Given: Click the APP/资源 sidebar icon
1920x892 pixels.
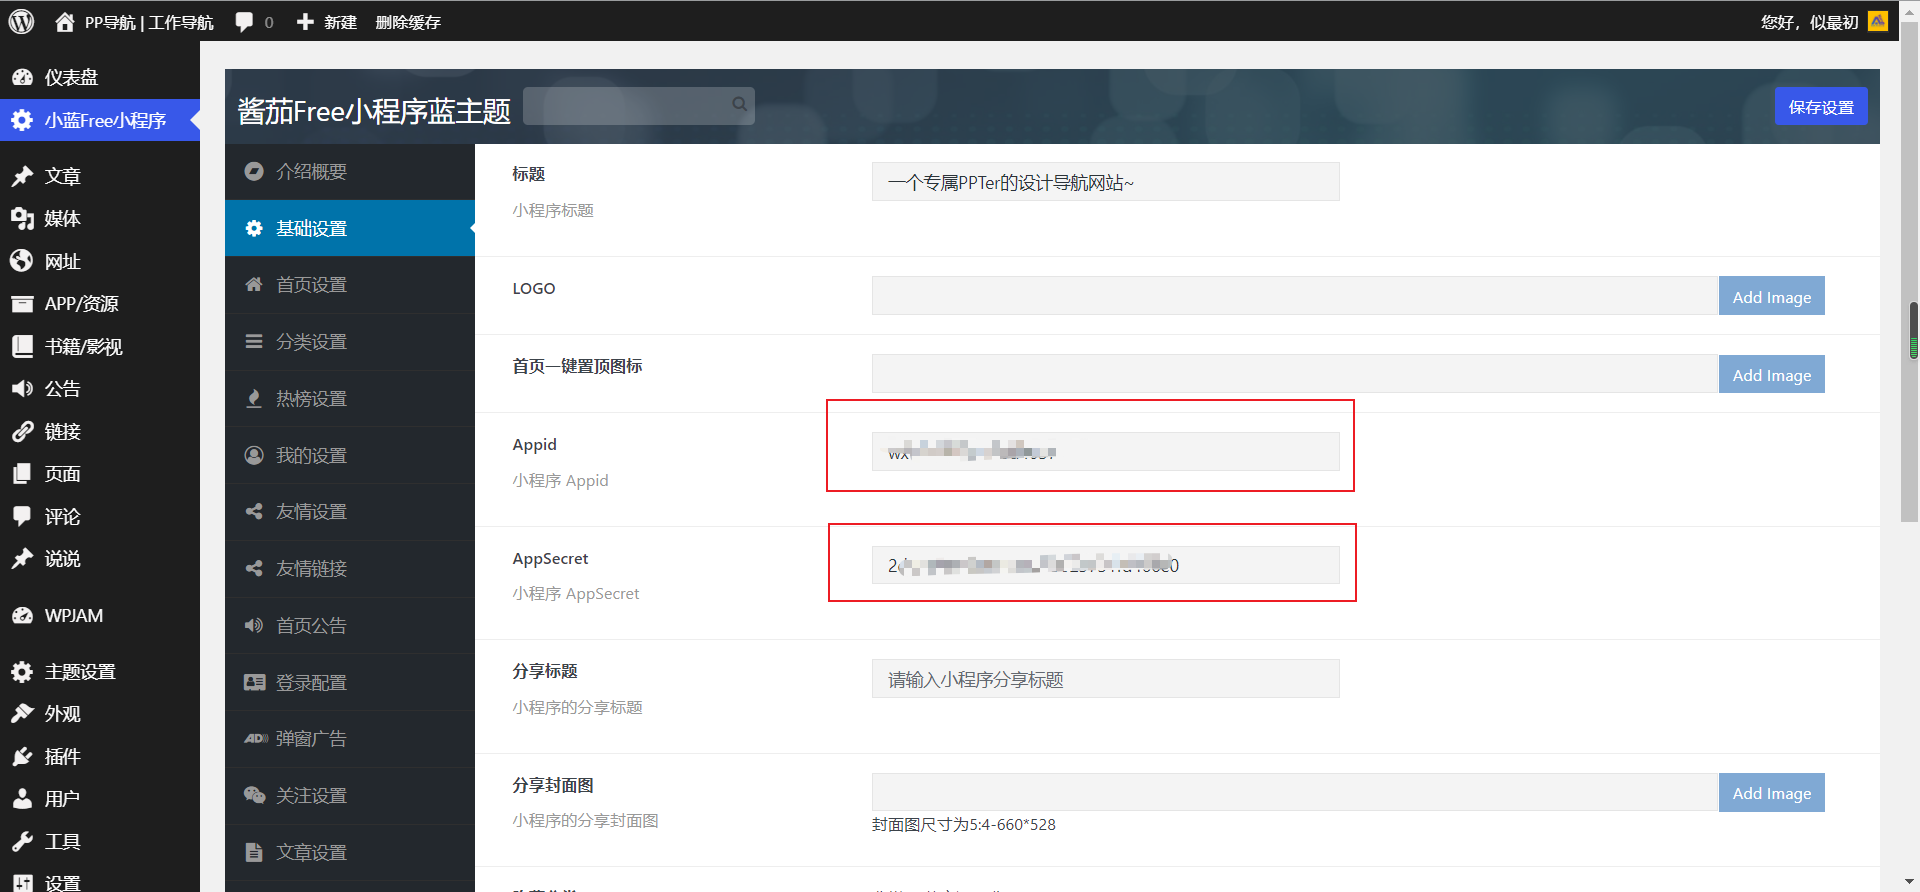Looking at the screenshot, I should (x=22, y=303).
